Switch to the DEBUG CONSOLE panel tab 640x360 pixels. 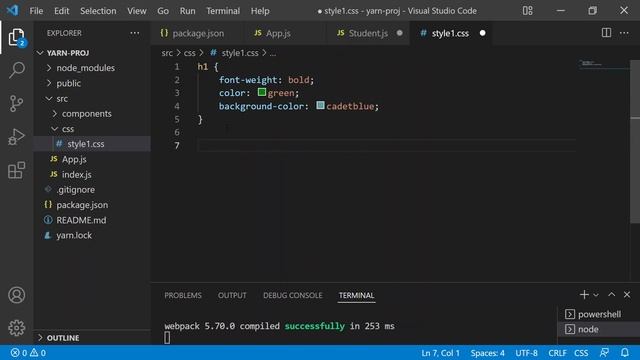click(x=292, y=295)
